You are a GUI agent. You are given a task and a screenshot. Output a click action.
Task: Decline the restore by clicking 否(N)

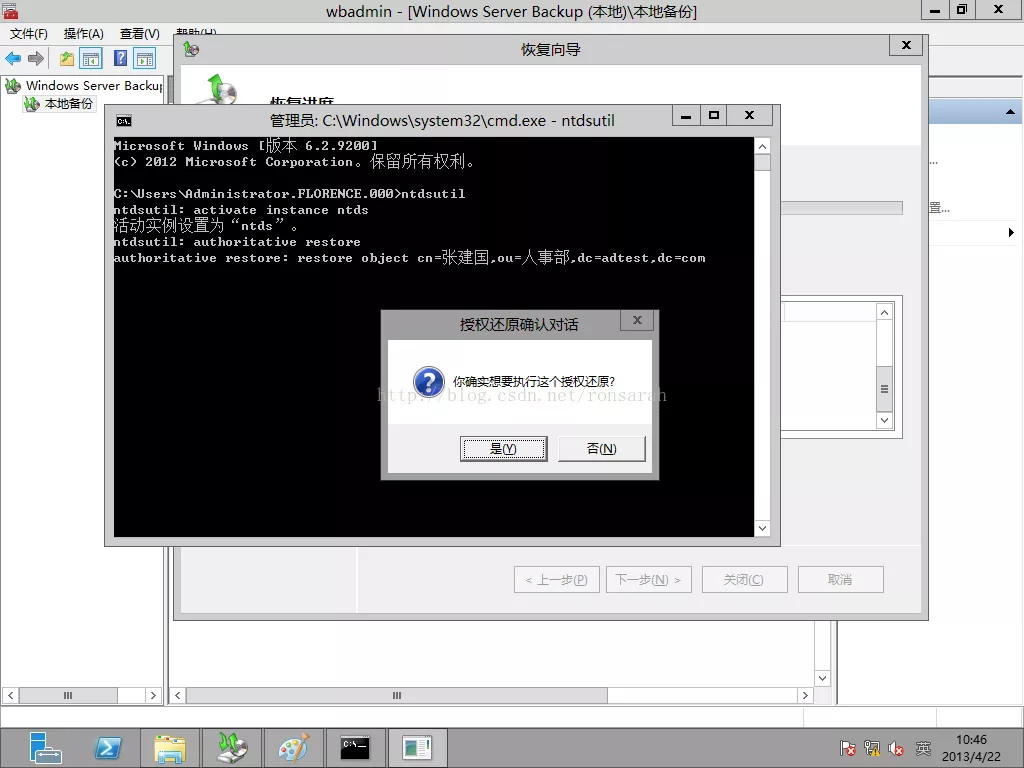point(601,449)
